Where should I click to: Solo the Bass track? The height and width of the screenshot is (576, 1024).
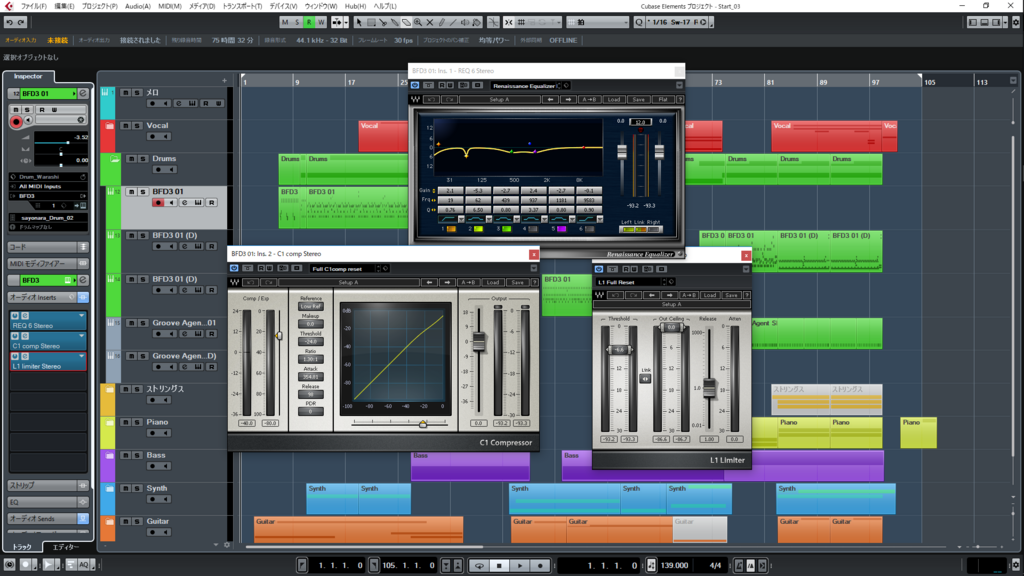137,455
